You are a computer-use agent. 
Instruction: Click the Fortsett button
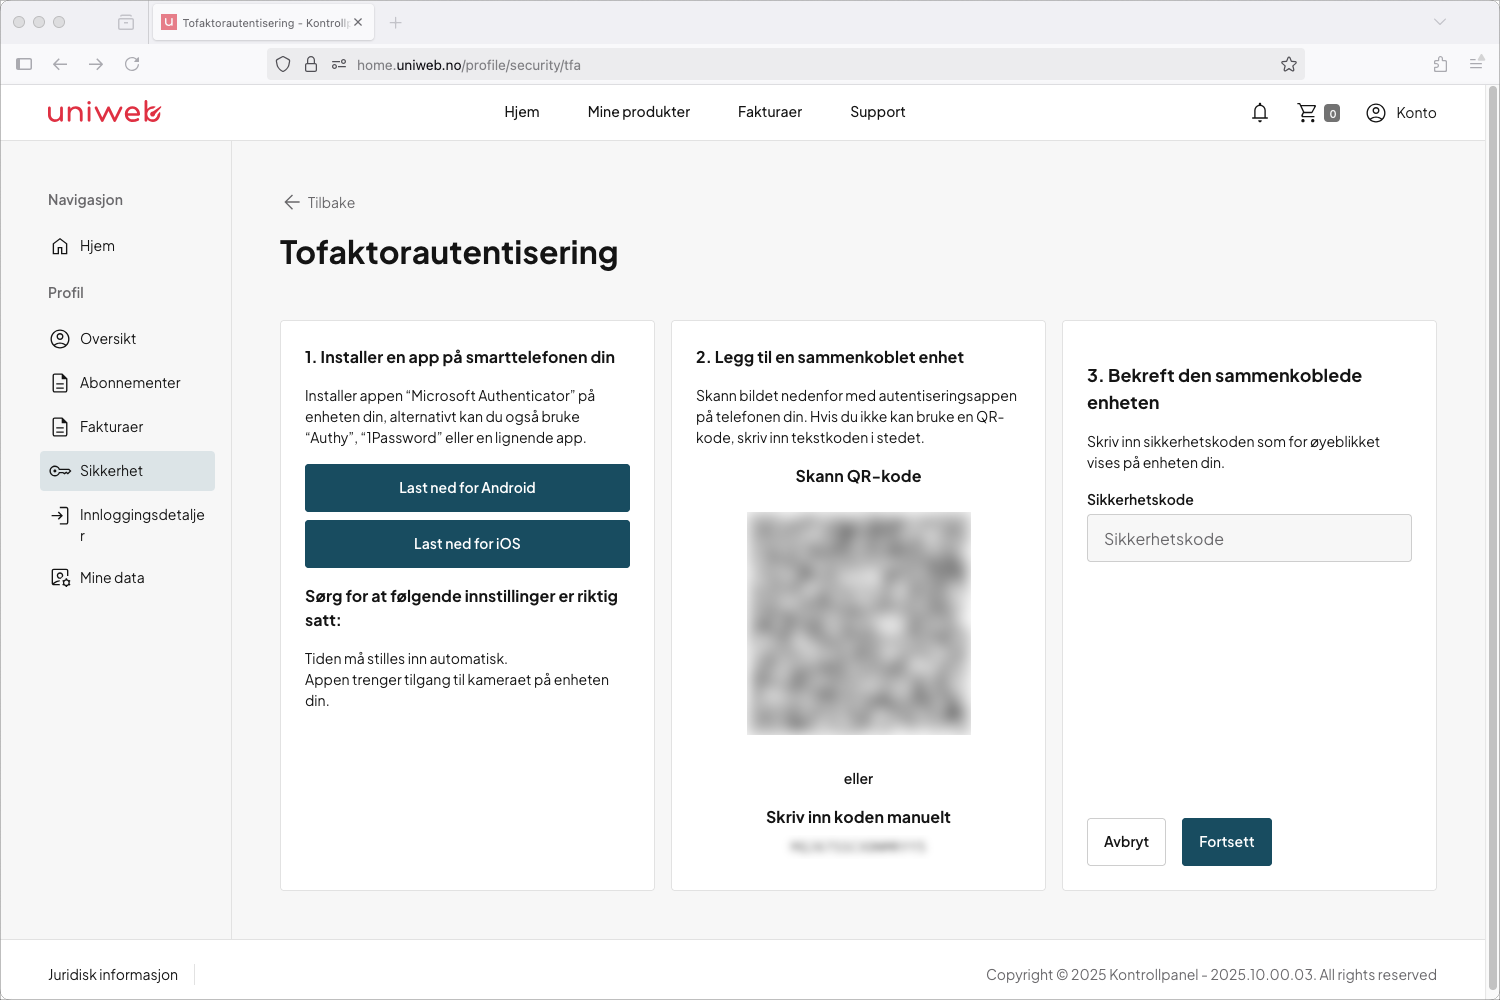(1227, 842)
